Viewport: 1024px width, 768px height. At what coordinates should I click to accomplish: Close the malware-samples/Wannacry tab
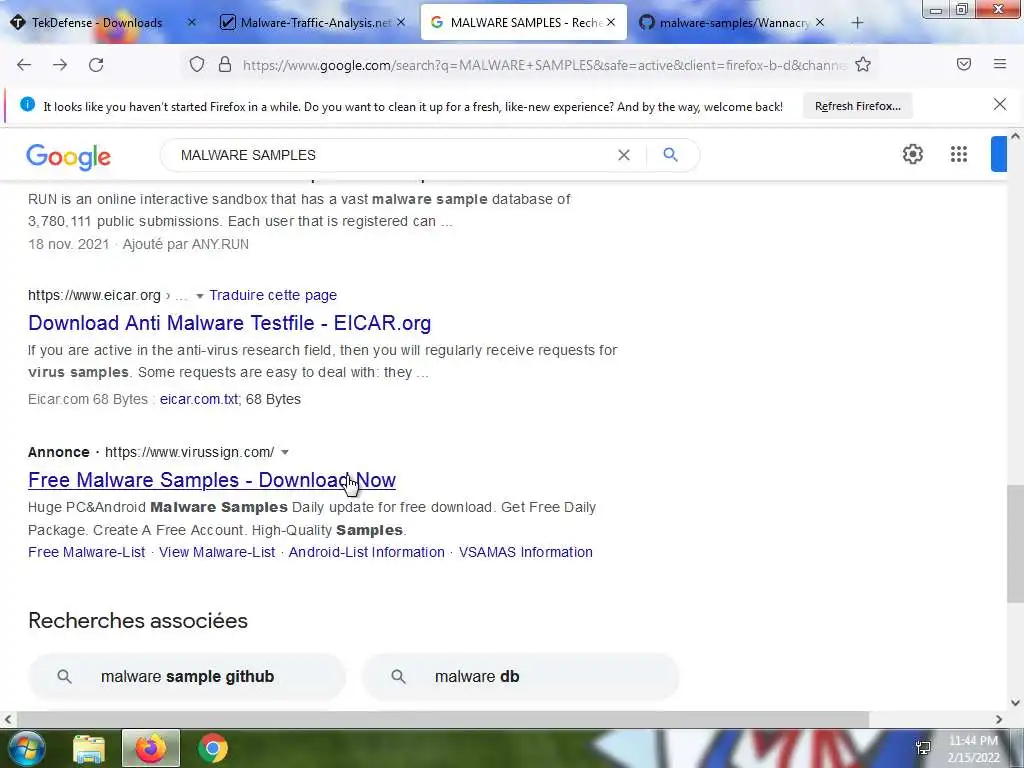pyautogui.click(x=820, y=22)
